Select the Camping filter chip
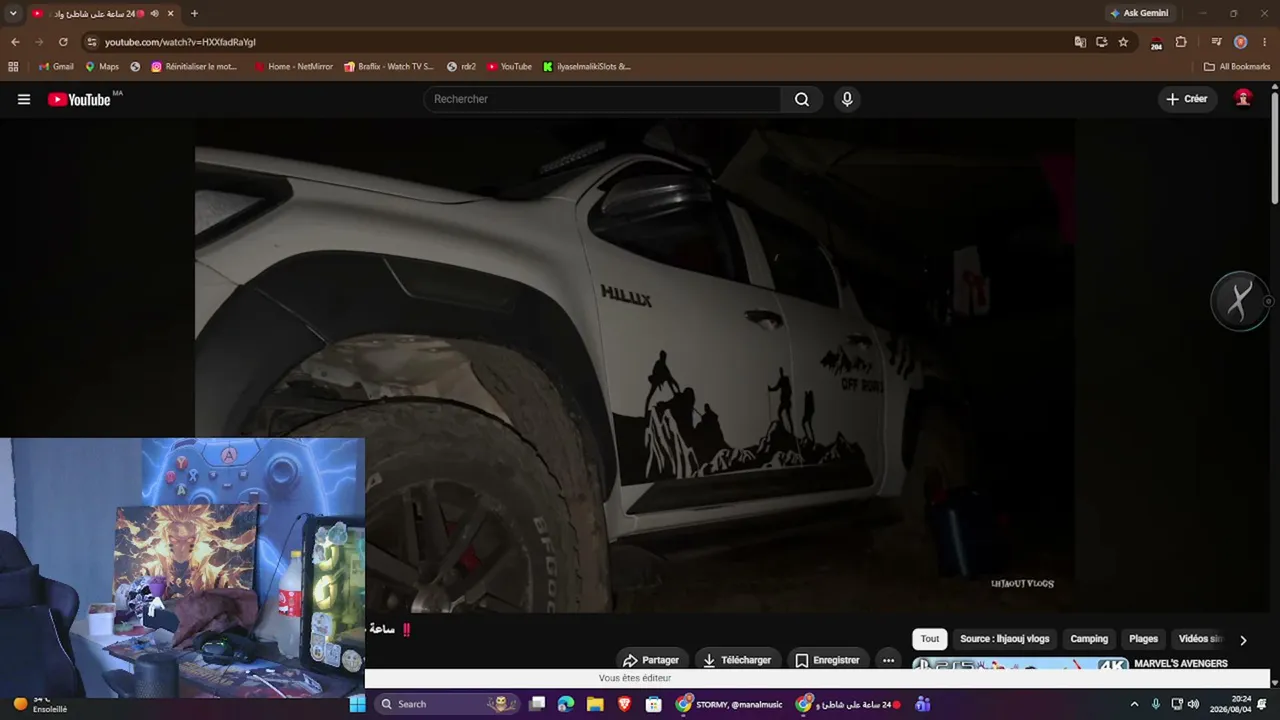1280x720 pixels. click(x=1089, y=639)
